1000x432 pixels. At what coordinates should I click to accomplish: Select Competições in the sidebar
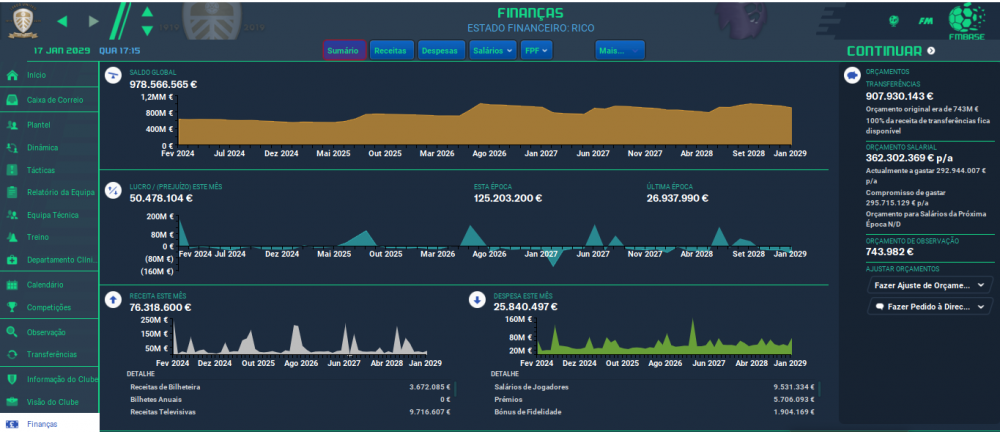[x=50, y=307]
